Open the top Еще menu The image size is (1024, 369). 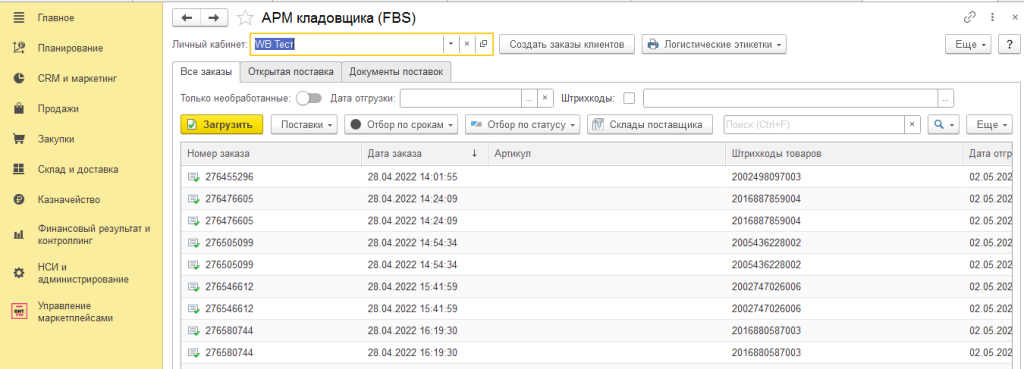pos(968,44)
